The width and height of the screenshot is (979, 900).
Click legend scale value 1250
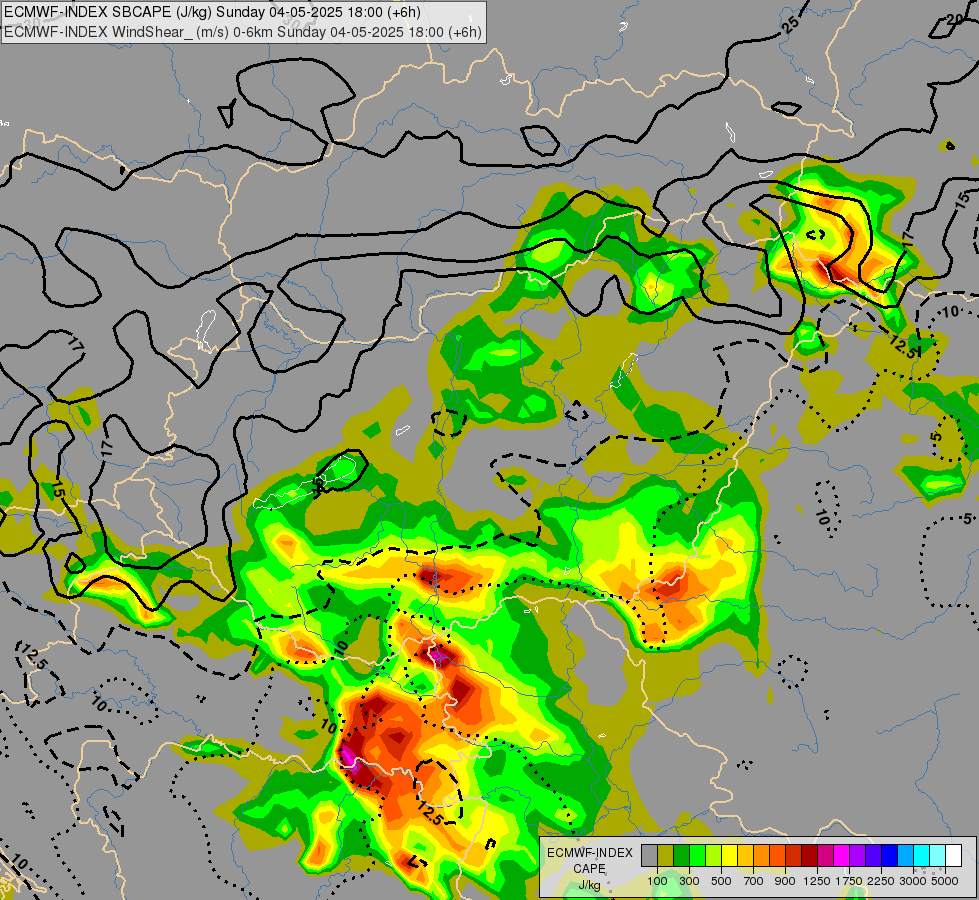(817, 881)
